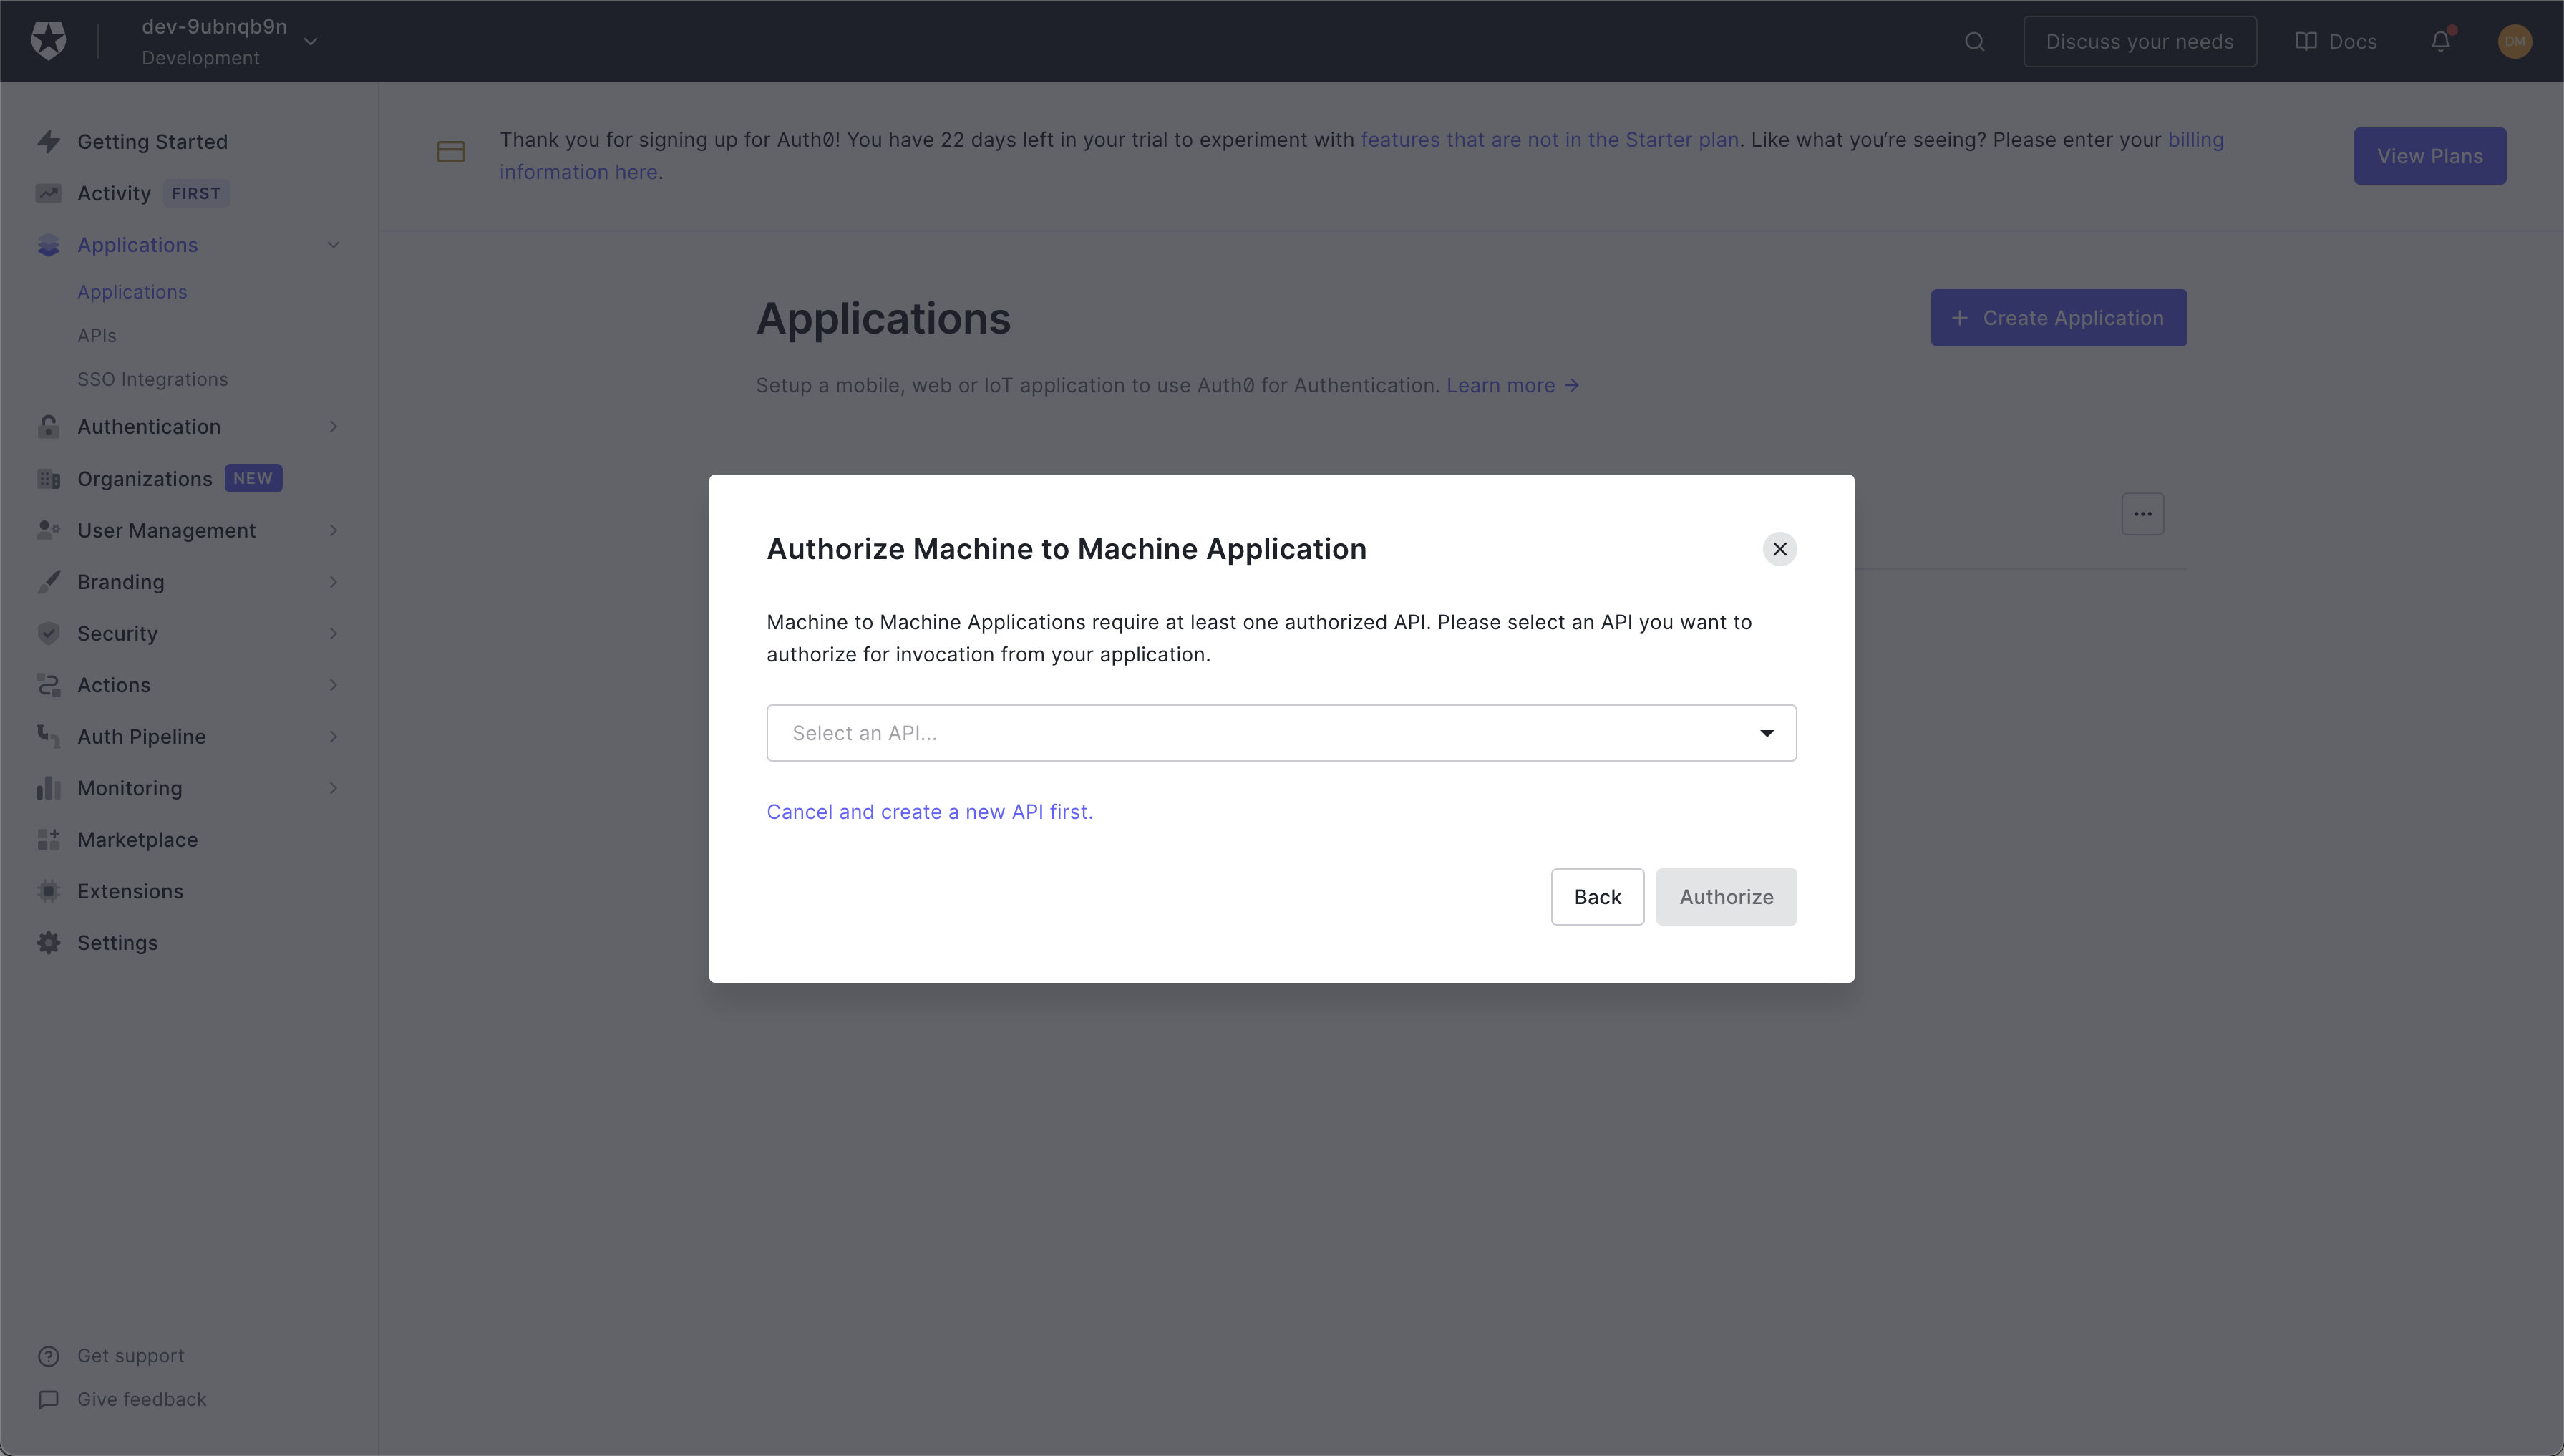2564x1456 pixels.
Task: Click the Back button in dialog
Action: tap(1597, 897)
